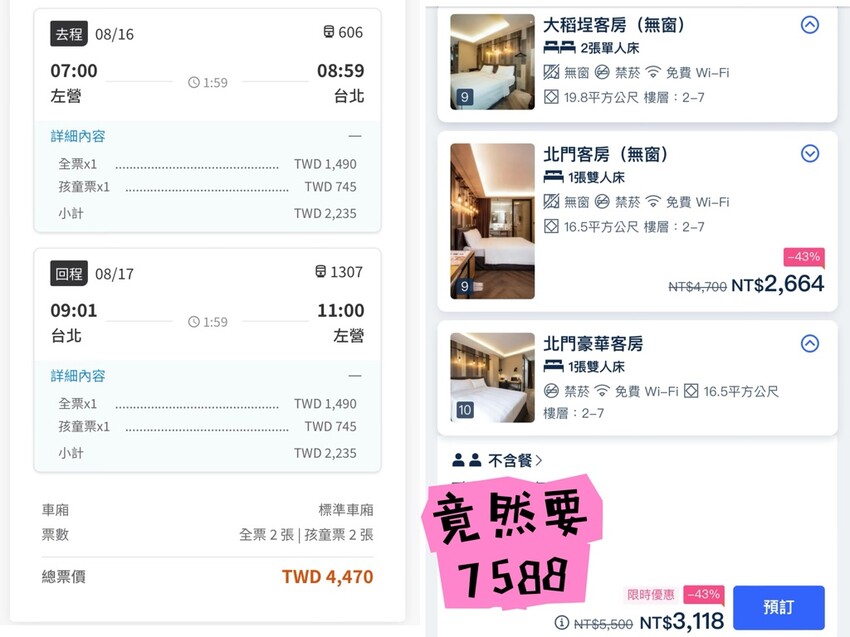
Task: Collapse the 大稻埕客房（無窗） room card
Action: (810, 25)
